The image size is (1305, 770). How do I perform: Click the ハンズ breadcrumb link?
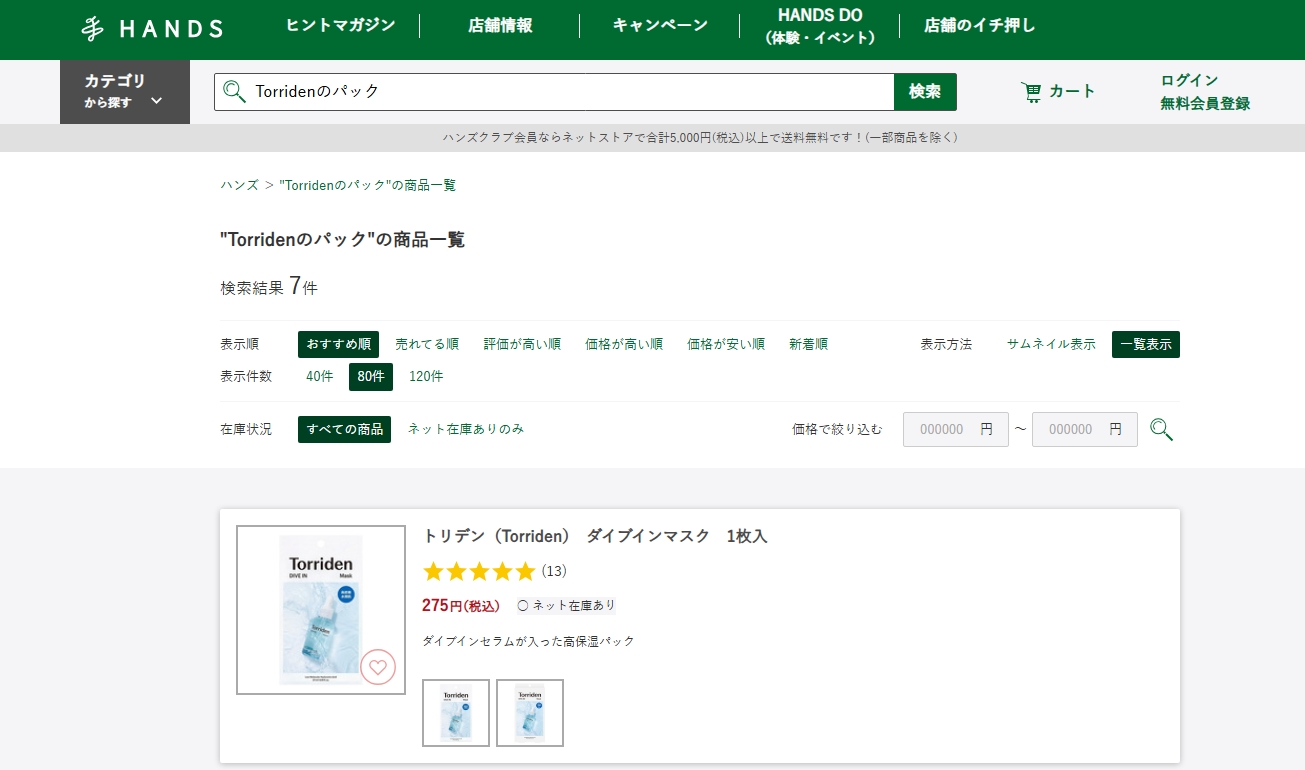pyautogui.click(x=239, y=185)
